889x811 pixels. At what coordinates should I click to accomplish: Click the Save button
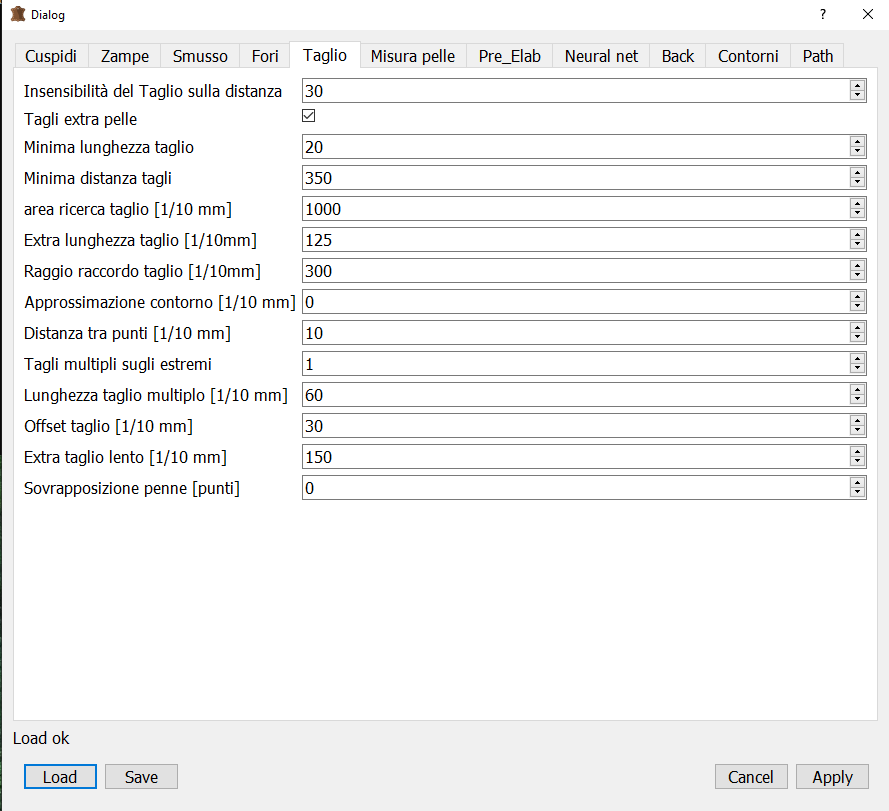click(141, 777)
